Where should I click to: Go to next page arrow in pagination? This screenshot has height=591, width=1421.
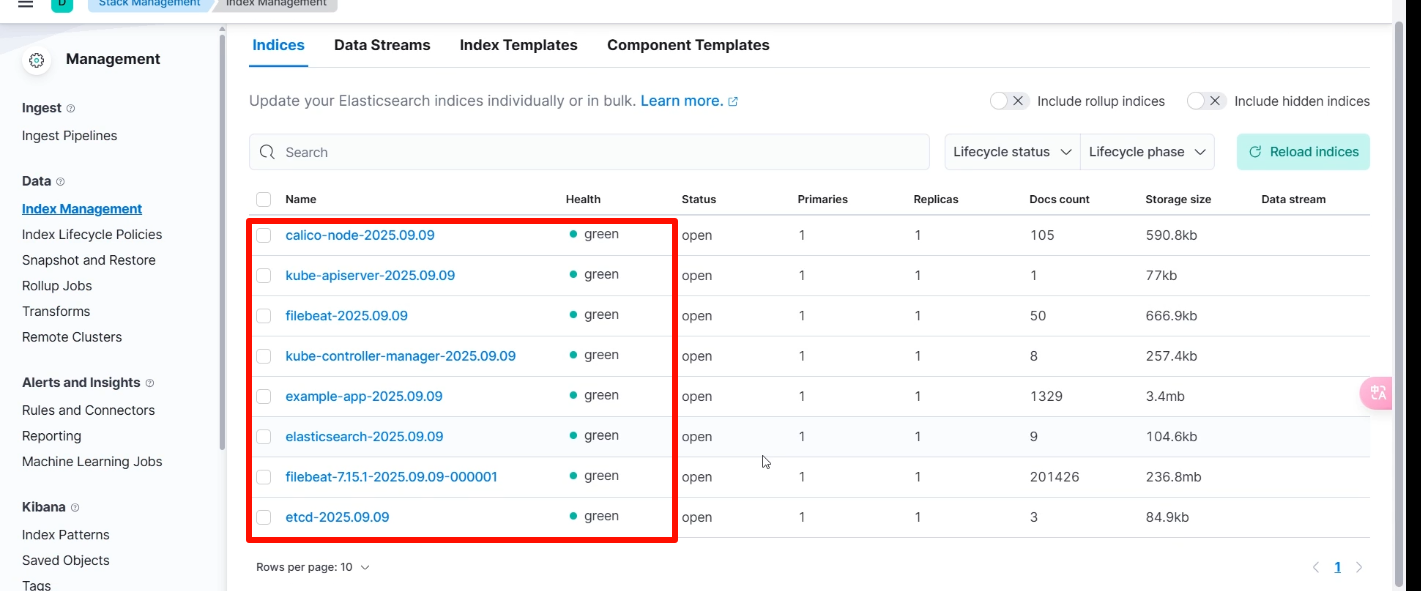coord(1359,567)
